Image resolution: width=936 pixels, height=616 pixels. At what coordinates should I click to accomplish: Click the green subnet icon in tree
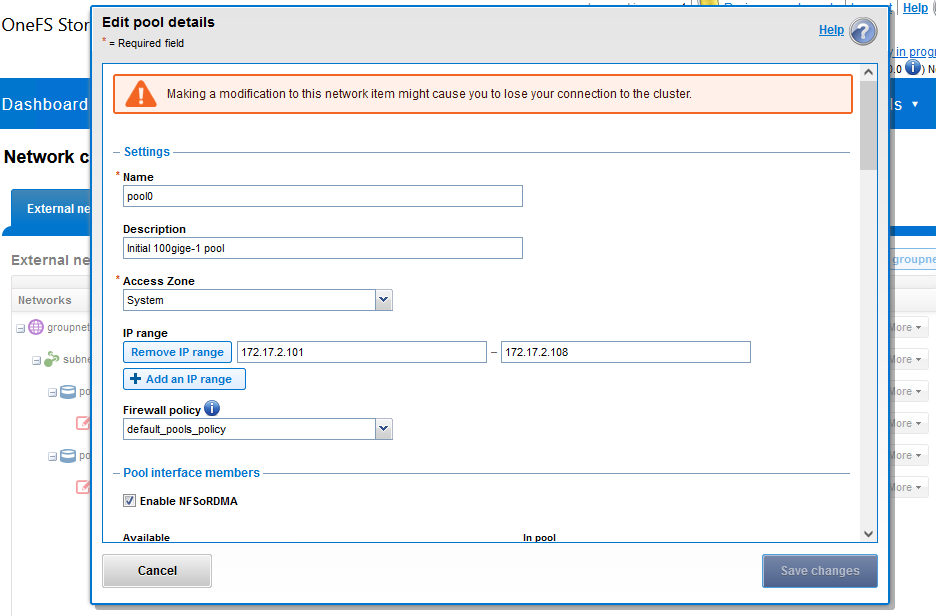(x=51, y=359)
